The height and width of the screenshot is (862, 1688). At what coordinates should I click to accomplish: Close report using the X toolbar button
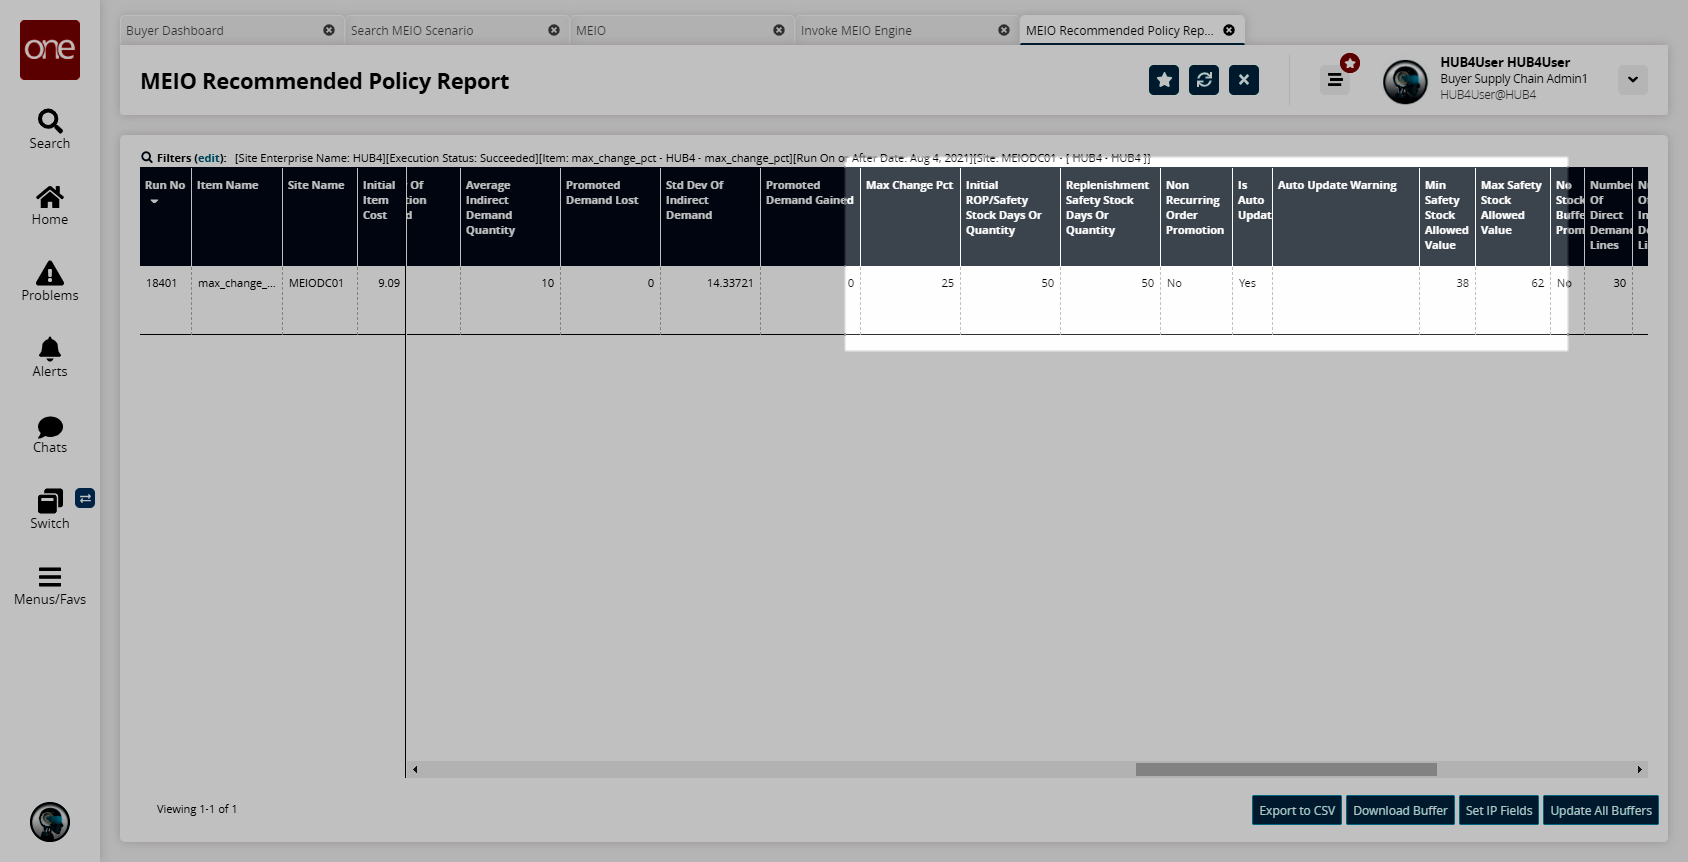tap(1244, 80)
